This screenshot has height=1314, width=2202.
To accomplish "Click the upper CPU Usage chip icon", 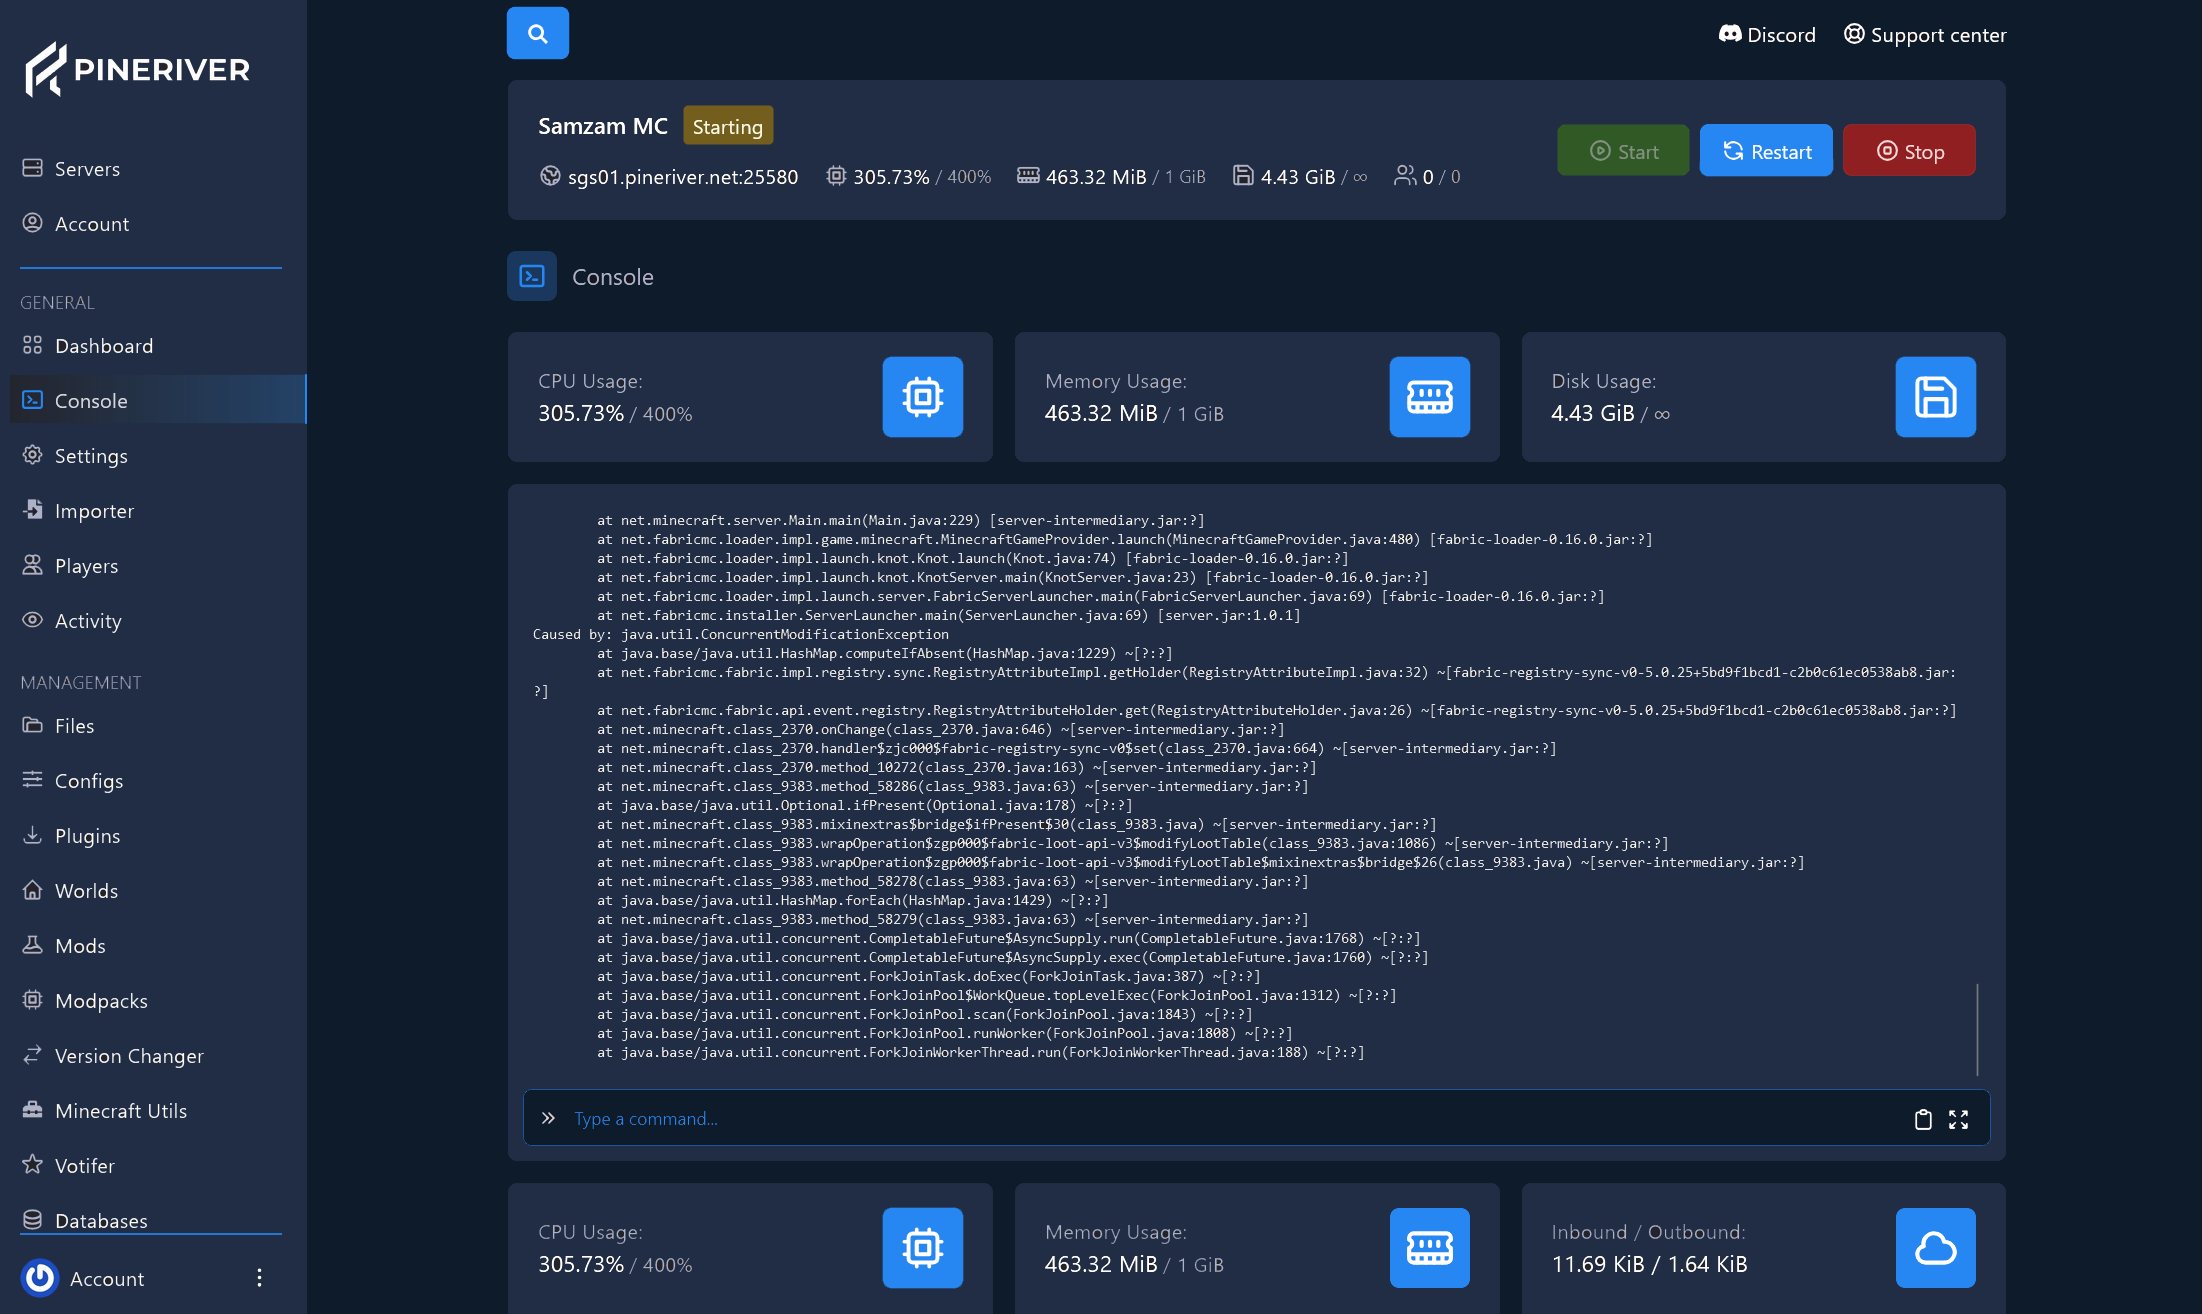I will pyautogui.click(x=922, y=397).
